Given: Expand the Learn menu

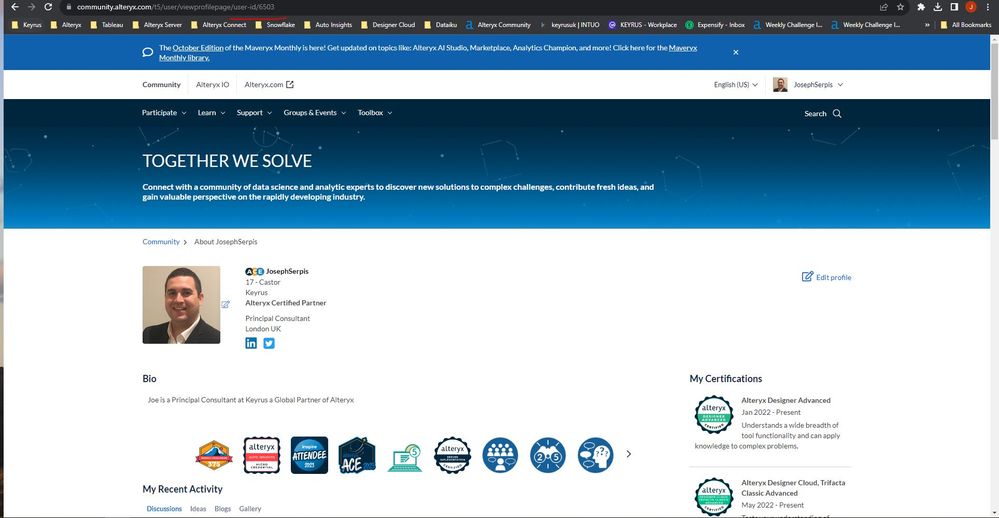Looking at the screenshot, I should (211, 113).
